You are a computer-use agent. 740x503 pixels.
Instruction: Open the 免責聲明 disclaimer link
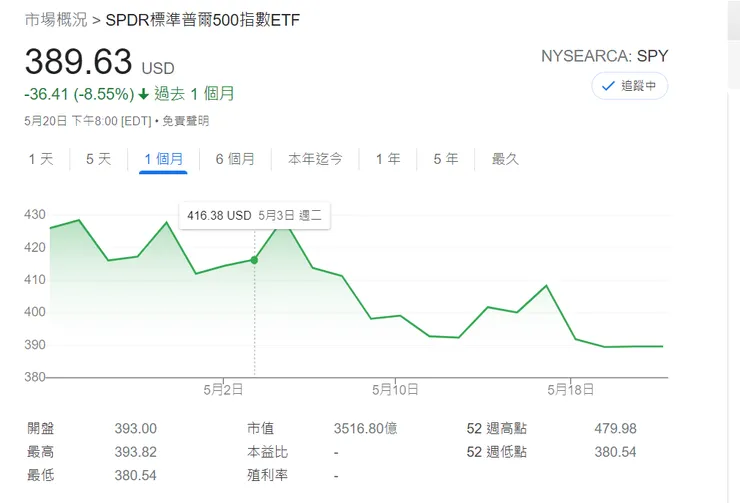[185, 121]
